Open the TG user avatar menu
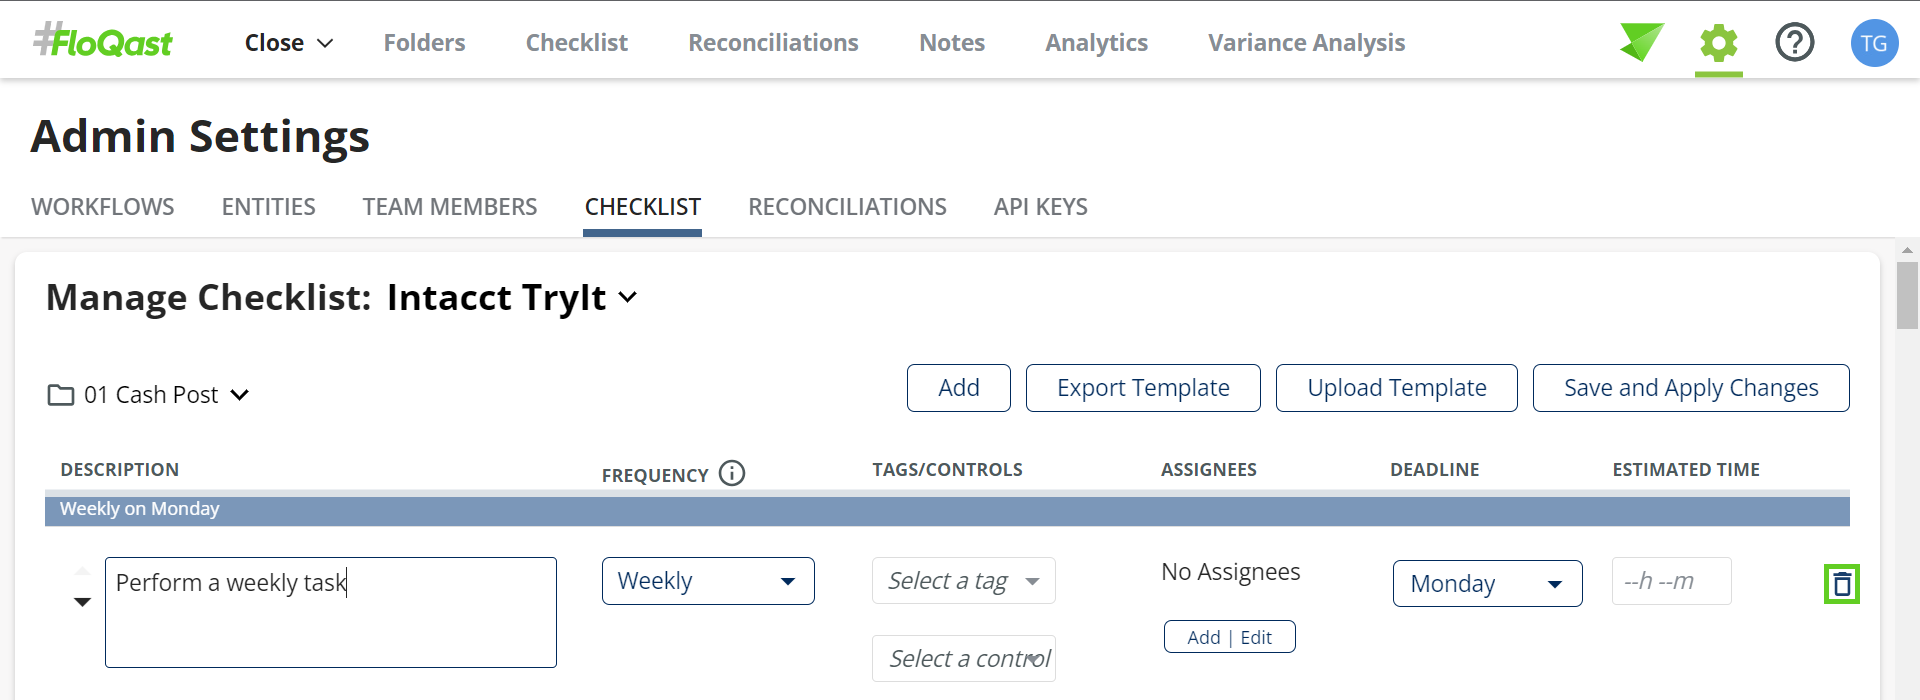Image resolution: width=1920 pixels, height=700 pixels. pyautogui.click(x=1873, y=43)
